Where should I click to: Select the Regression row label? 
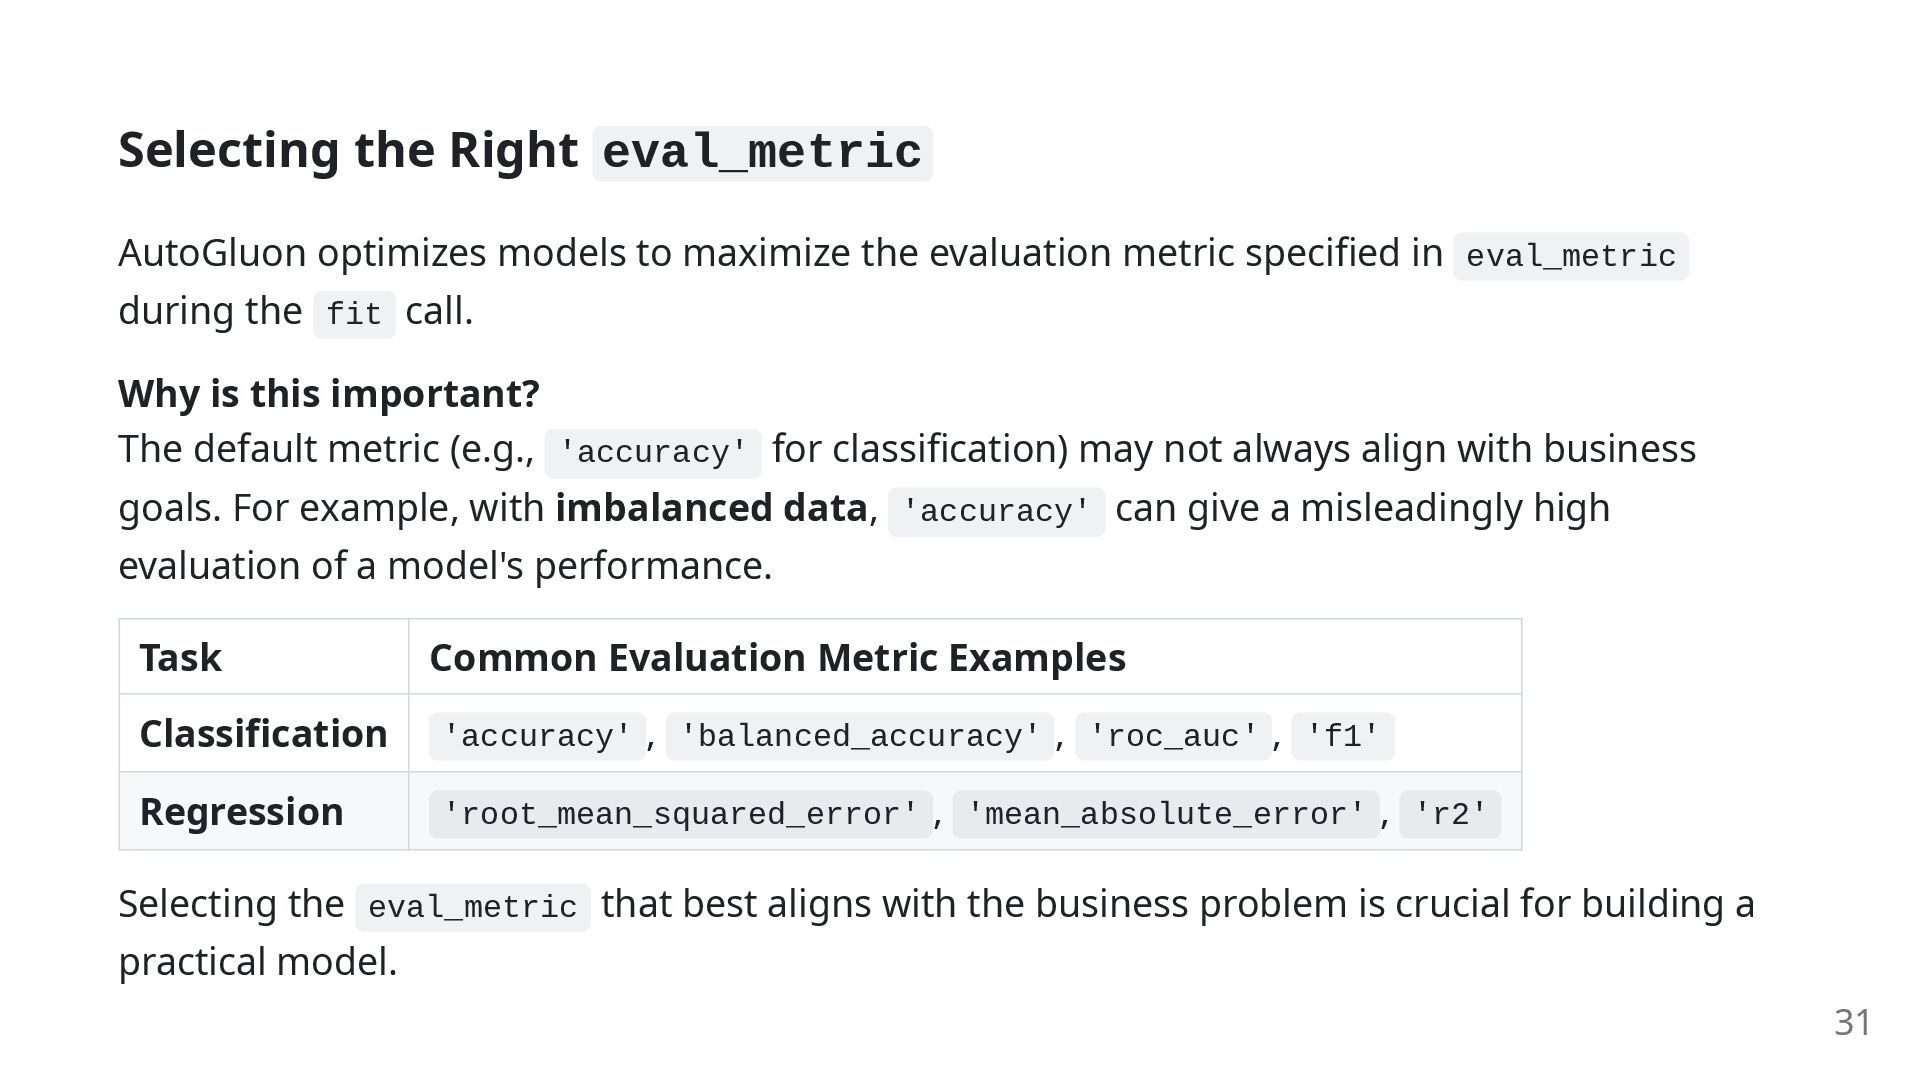[242, 812]
